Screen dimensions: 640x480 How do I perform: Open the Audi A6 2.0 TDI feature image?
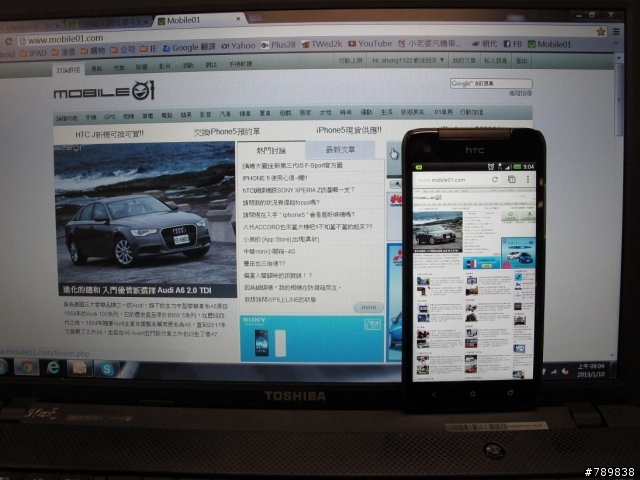tap(145, 213)
